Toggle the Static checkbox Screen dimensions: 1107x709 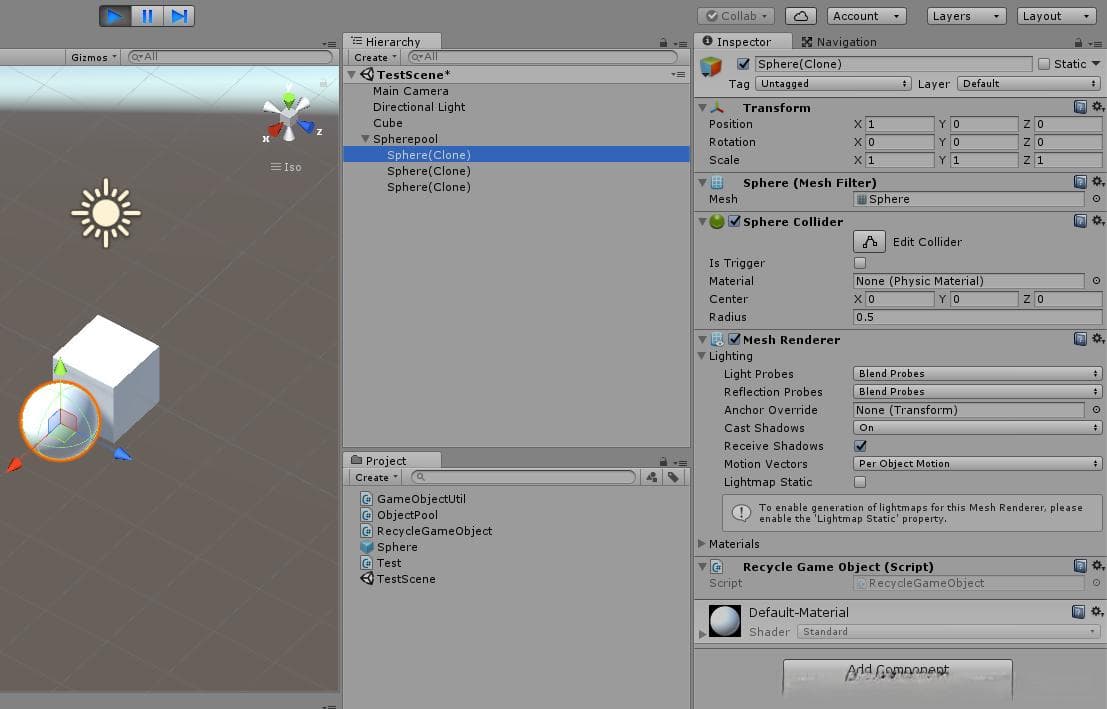pos(1044,64)
